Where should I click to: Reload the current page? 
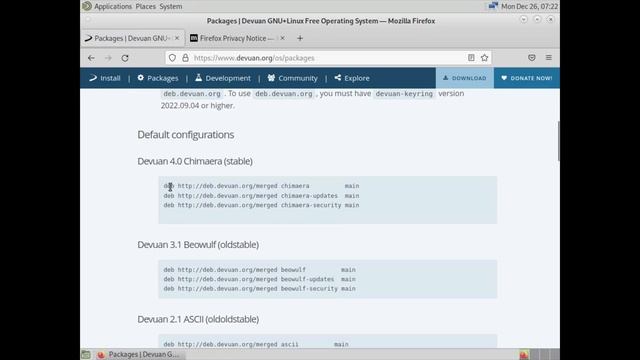pos(125,58)
